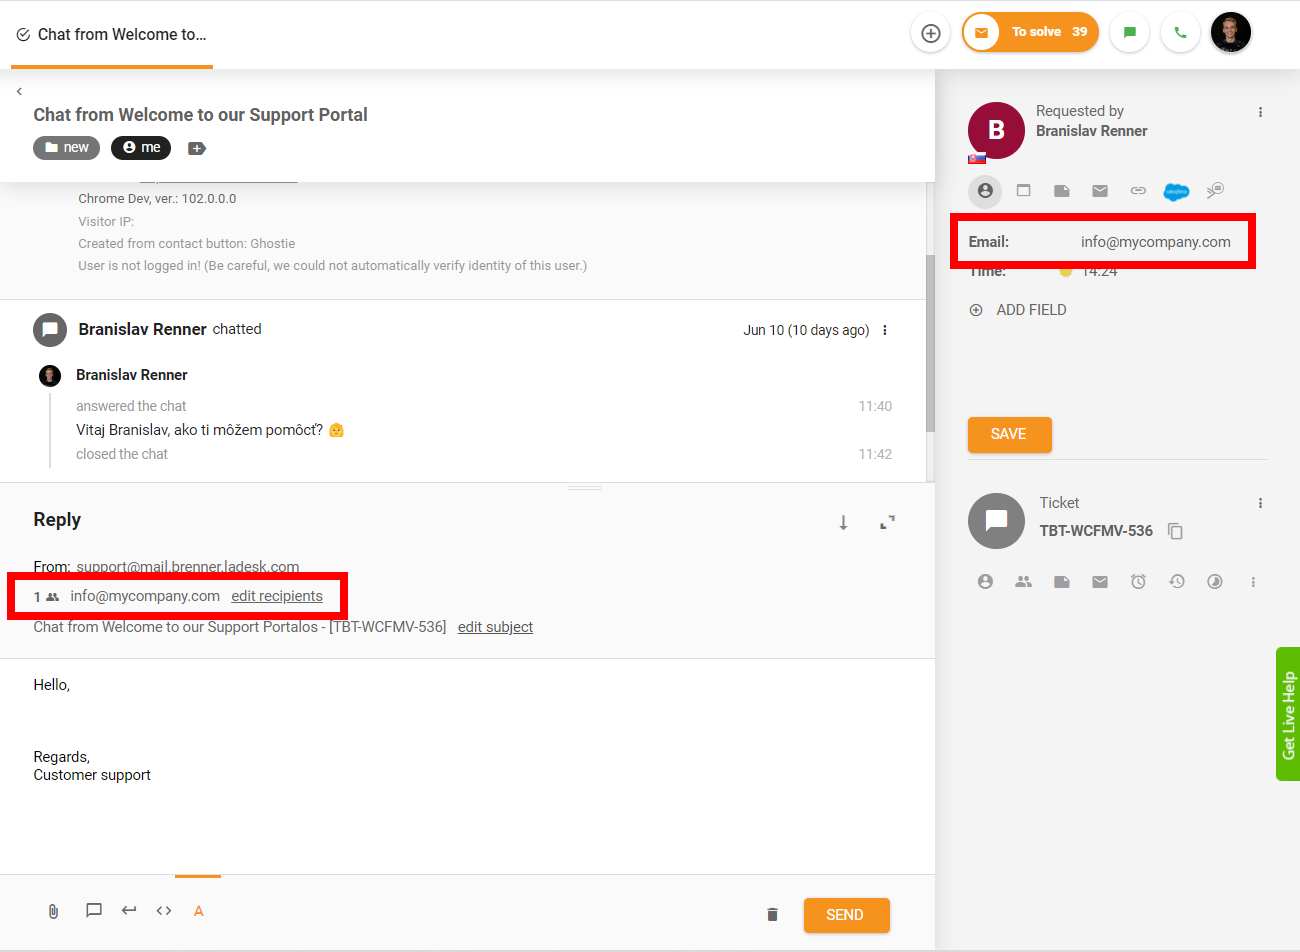Image resolution: width=1300 pixels, height=952 pixels.
Task: Click the Salesforce cloud icon
Action: click(x=1176, y=191)
